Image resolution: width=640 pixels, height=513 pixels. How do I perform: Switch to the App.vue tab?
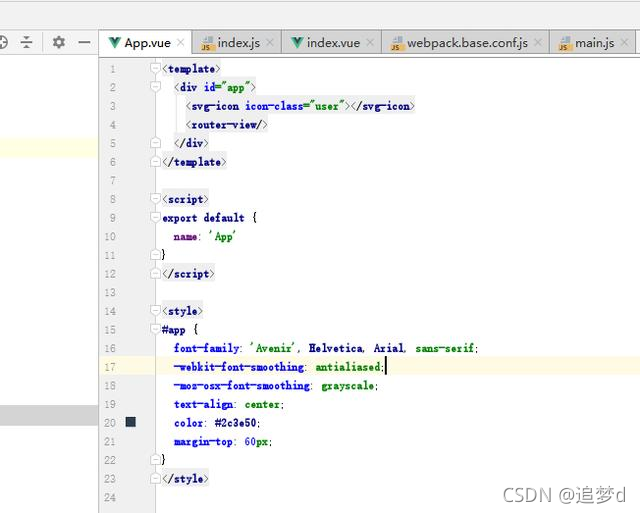tap(145, 43)
